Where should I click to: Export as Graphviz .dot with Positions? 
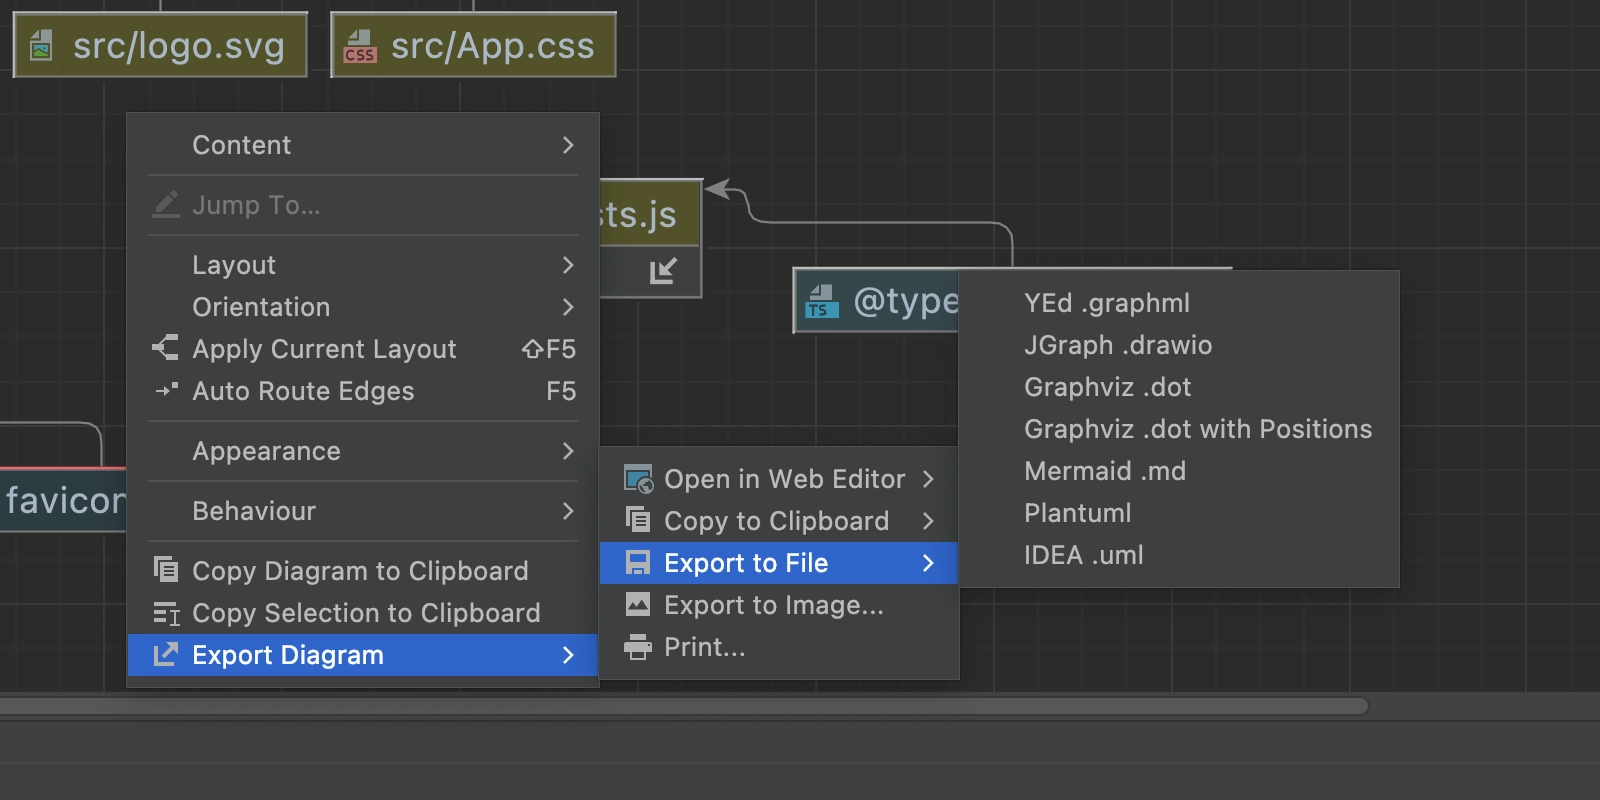[1179, 429]
